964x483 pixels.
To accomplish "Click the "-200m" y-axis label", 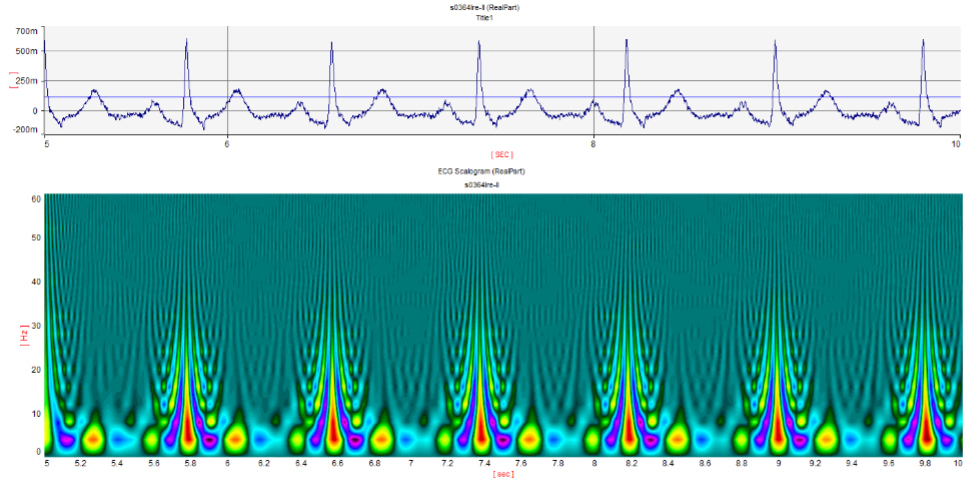I will pos(26,130).
